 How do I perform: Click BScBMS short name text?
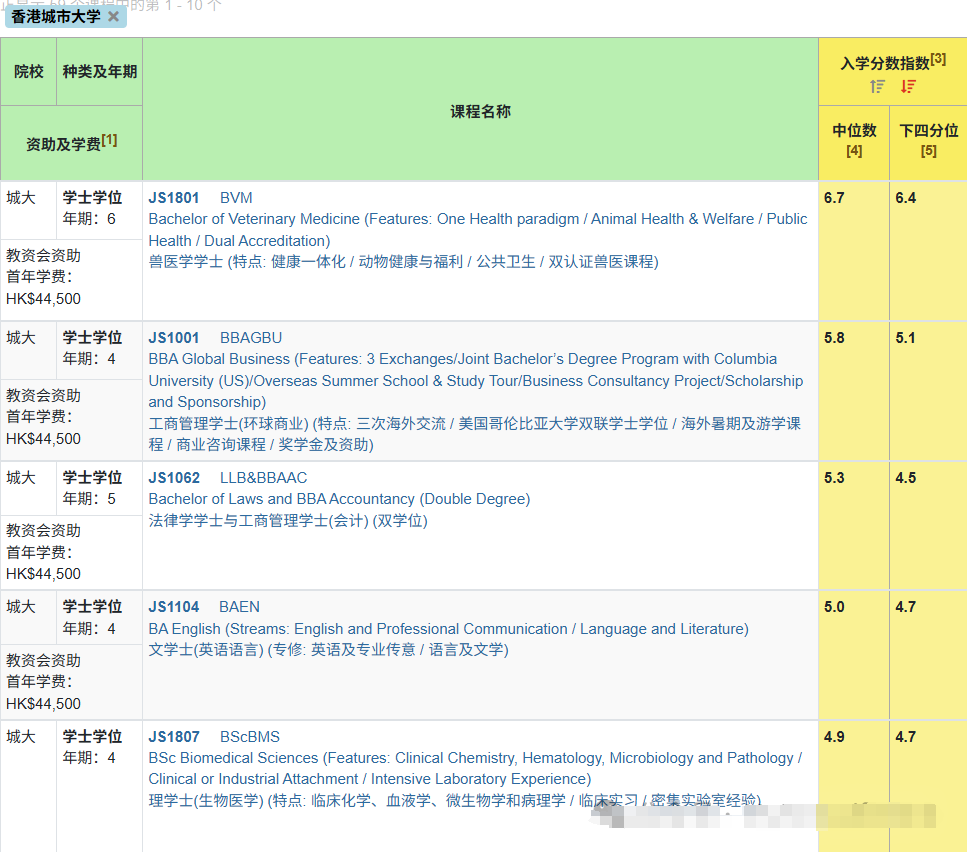point(250,737)
